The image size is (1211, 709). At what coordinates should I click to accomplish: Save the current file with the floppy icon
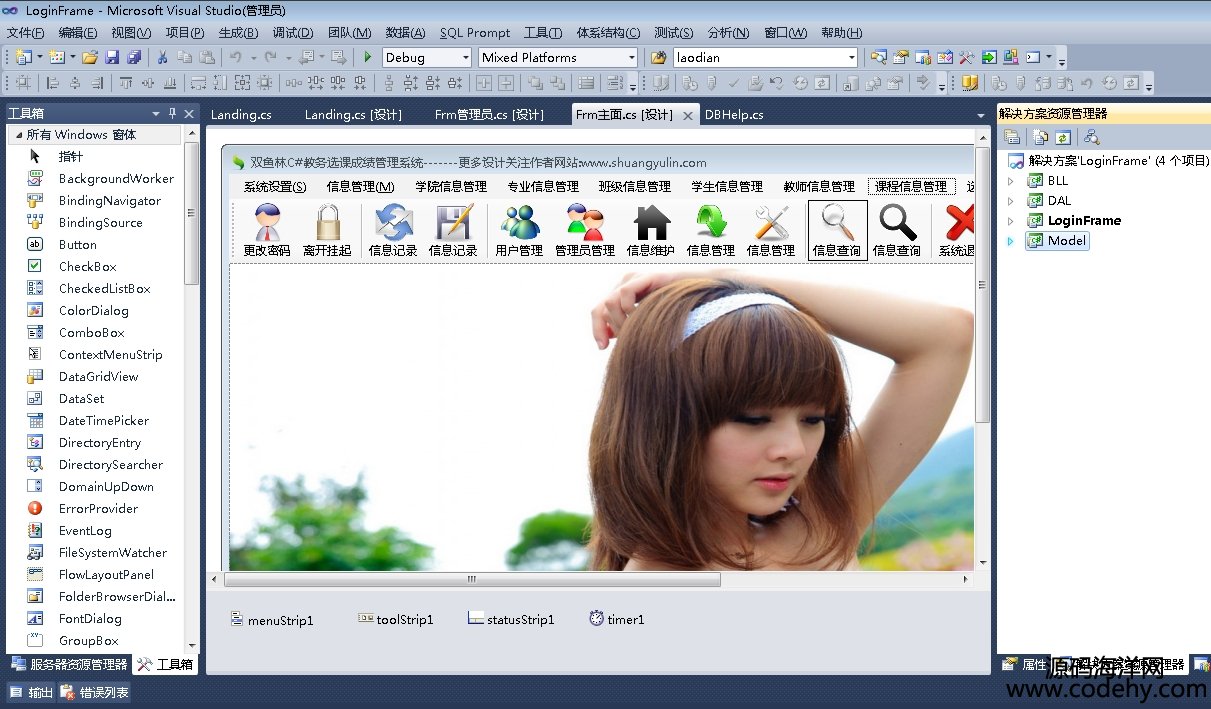tap(112, 57)
